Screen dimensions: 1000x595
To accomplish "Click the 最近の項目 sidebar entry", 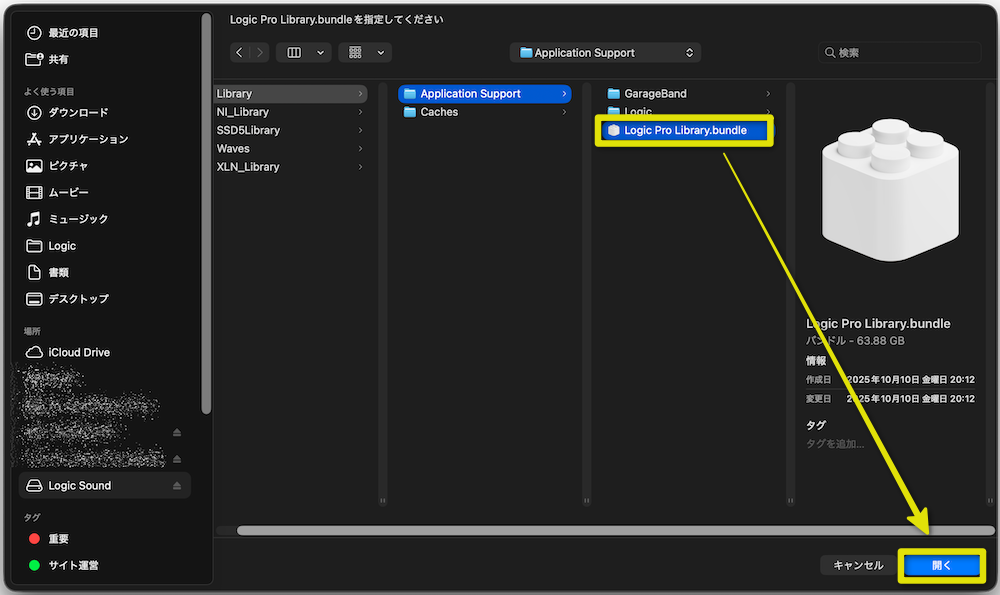I will (76, 31).
